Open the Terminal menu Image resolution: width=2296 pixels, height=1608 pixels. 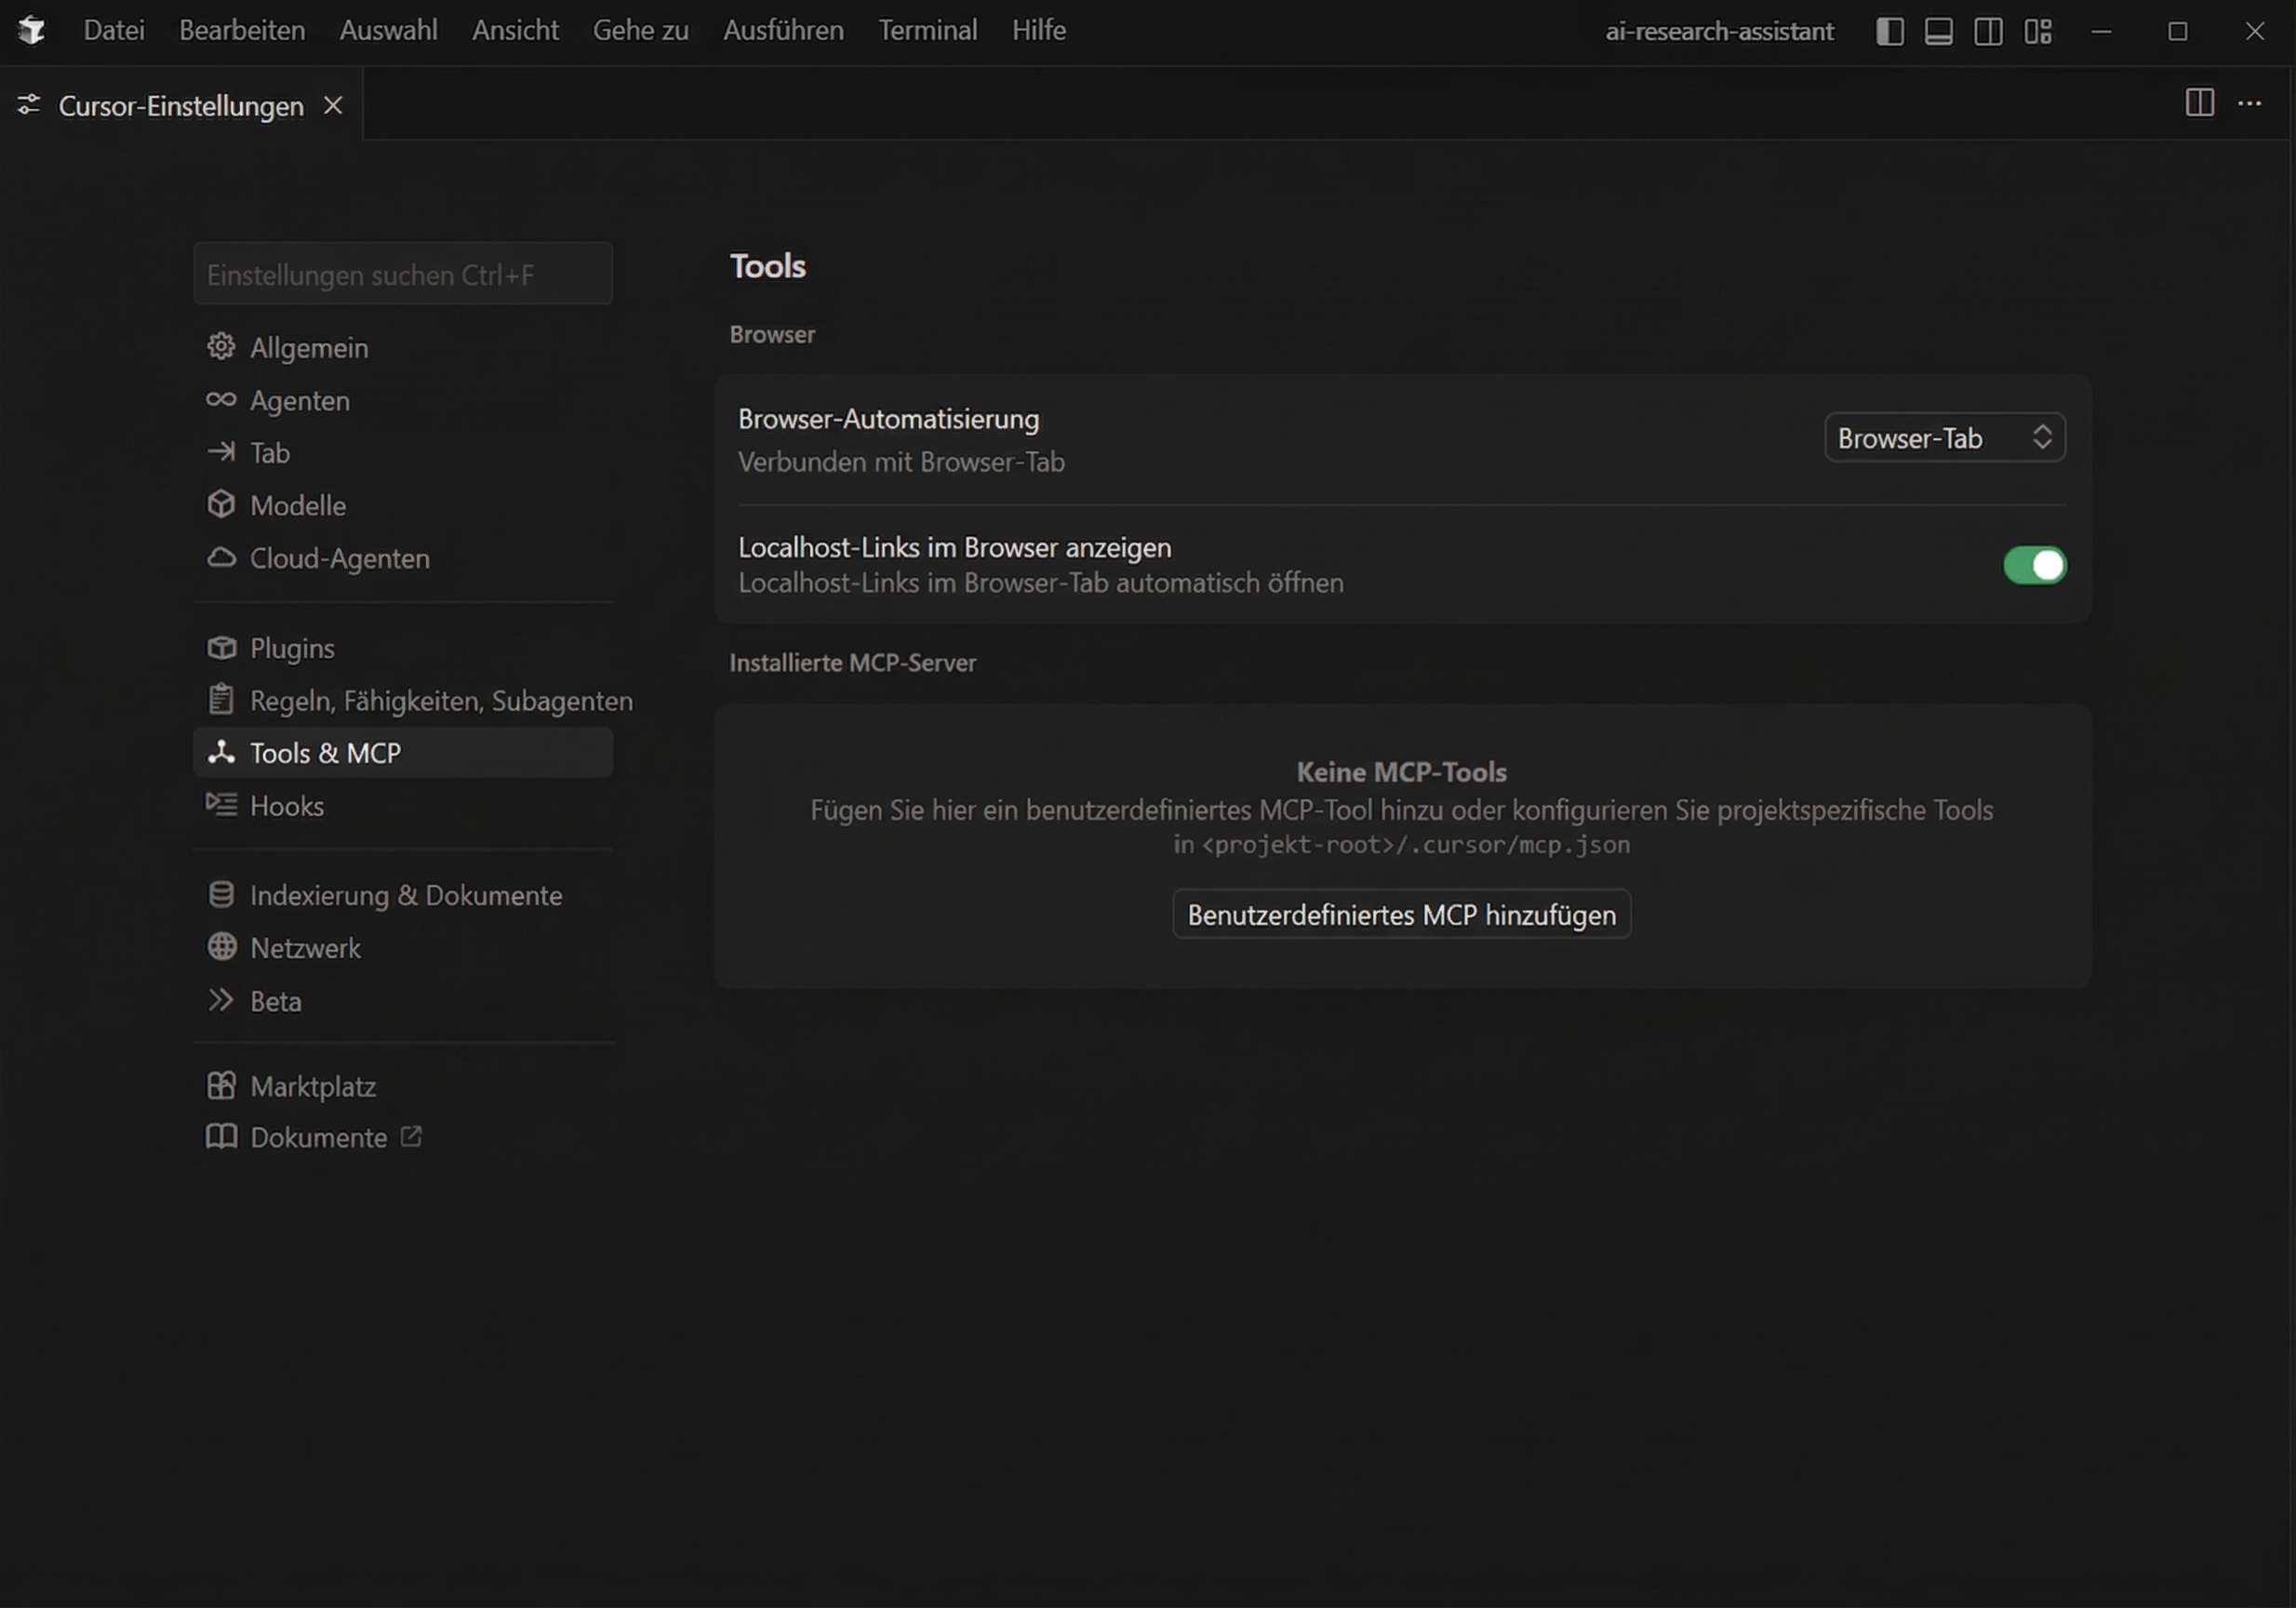coord(927,31)
